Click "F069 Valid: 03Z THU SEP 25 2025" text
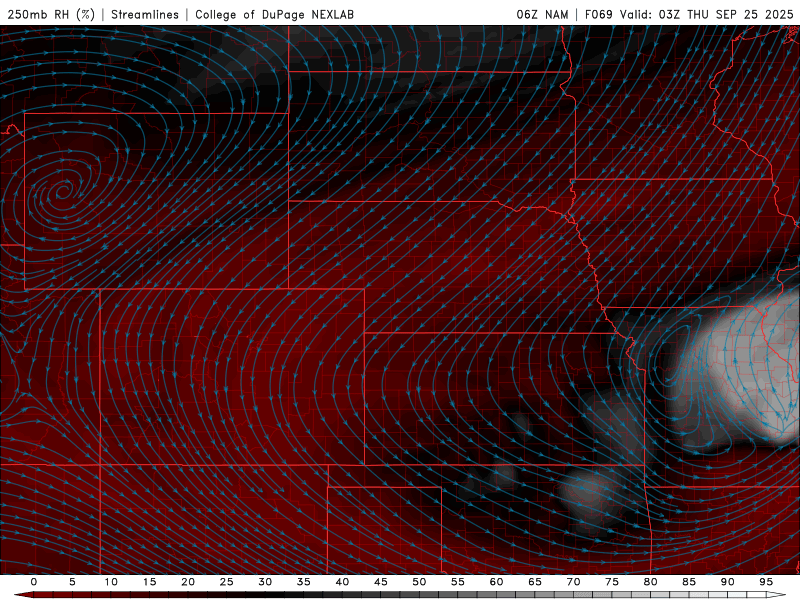The height and width of the screenshot is (600, 800). tap(689, 14)
